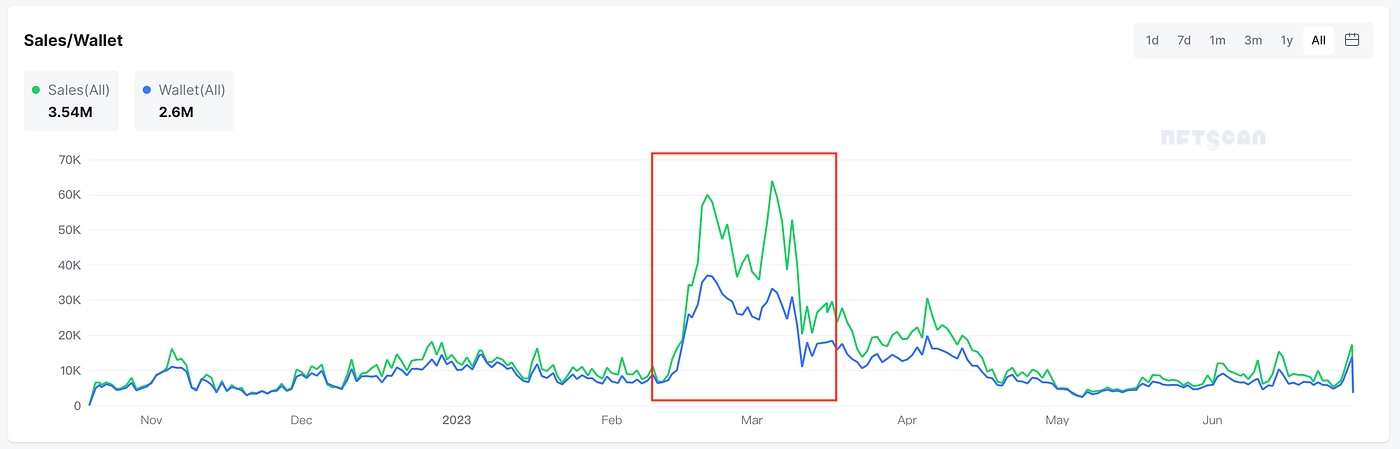
Task: Click the blue Wallet legend dot
Action: tap(147, 90)
